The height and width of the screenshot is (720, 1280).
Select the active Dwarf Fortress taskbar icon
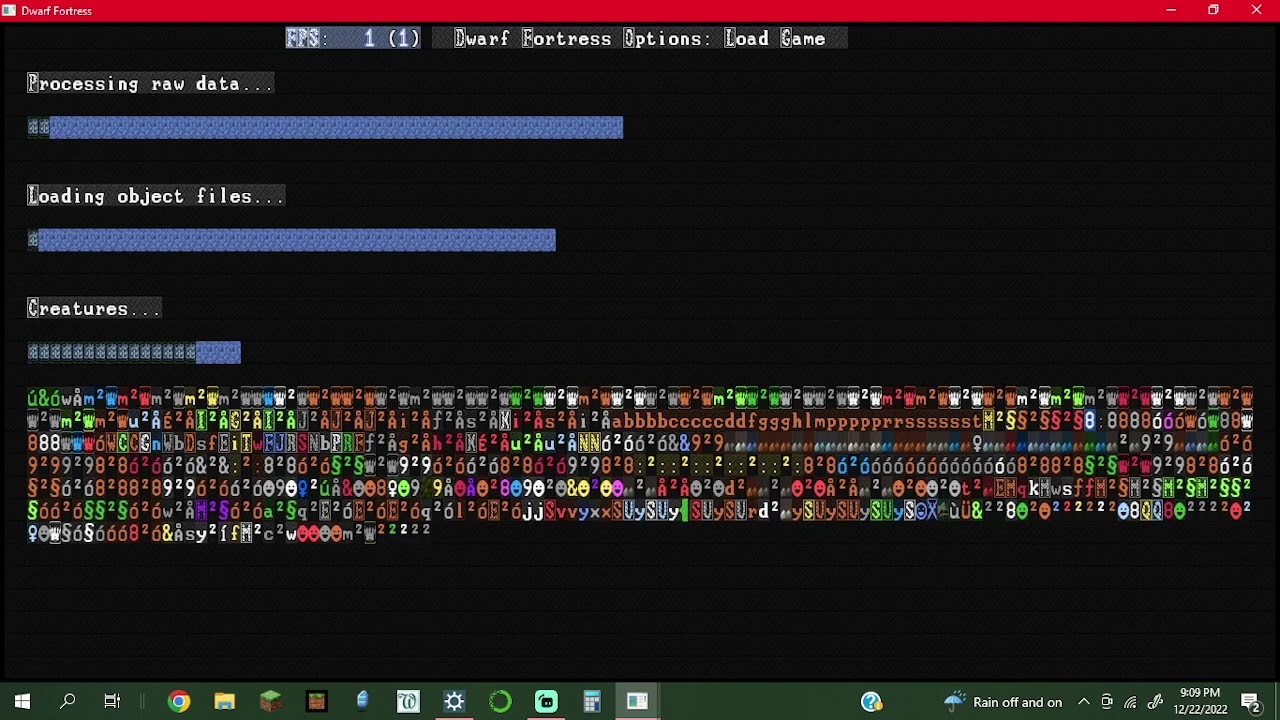(637, 702)
